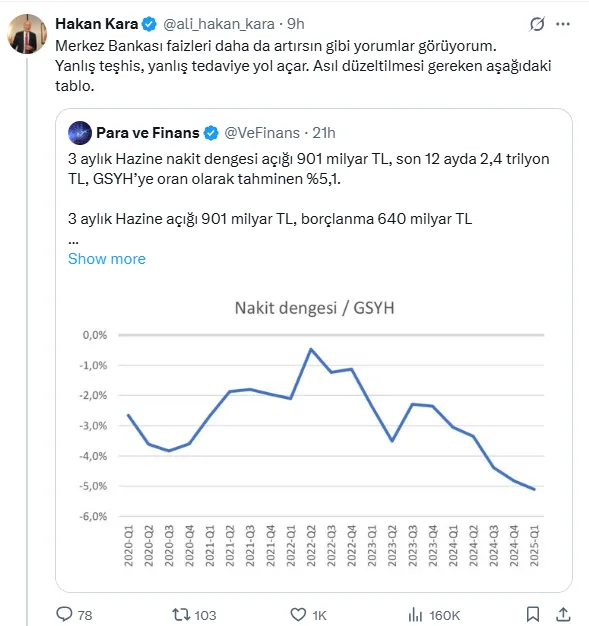
Task: Open the three-dot more options menu
Action: pyautogui.click(x=563, y=24)
